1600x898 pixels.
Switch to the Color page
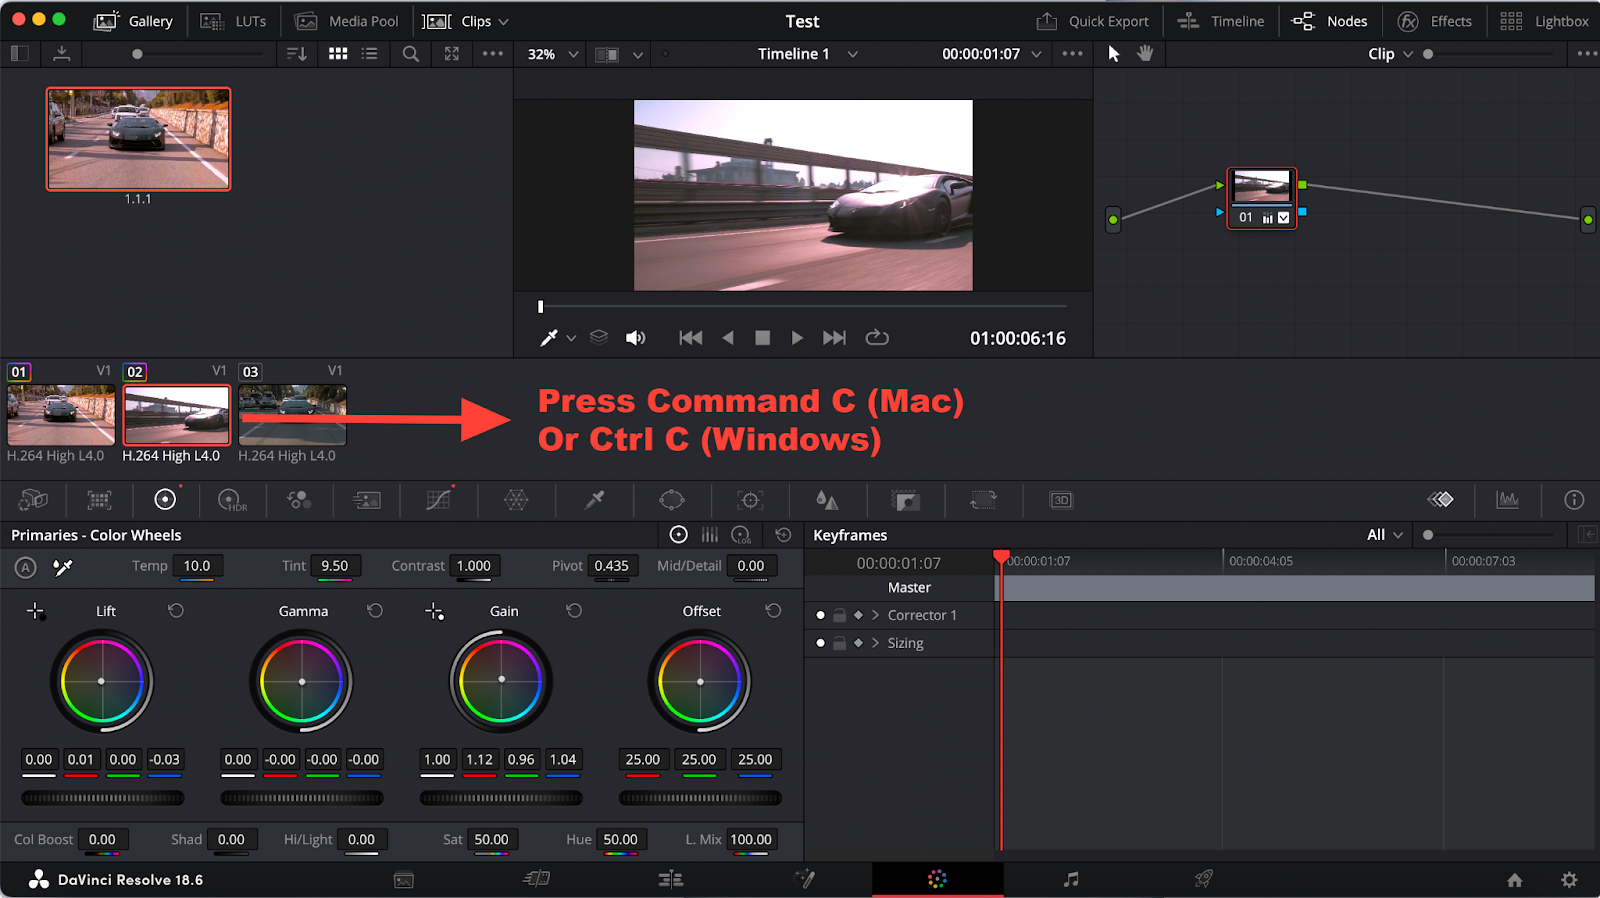point(937,879)
